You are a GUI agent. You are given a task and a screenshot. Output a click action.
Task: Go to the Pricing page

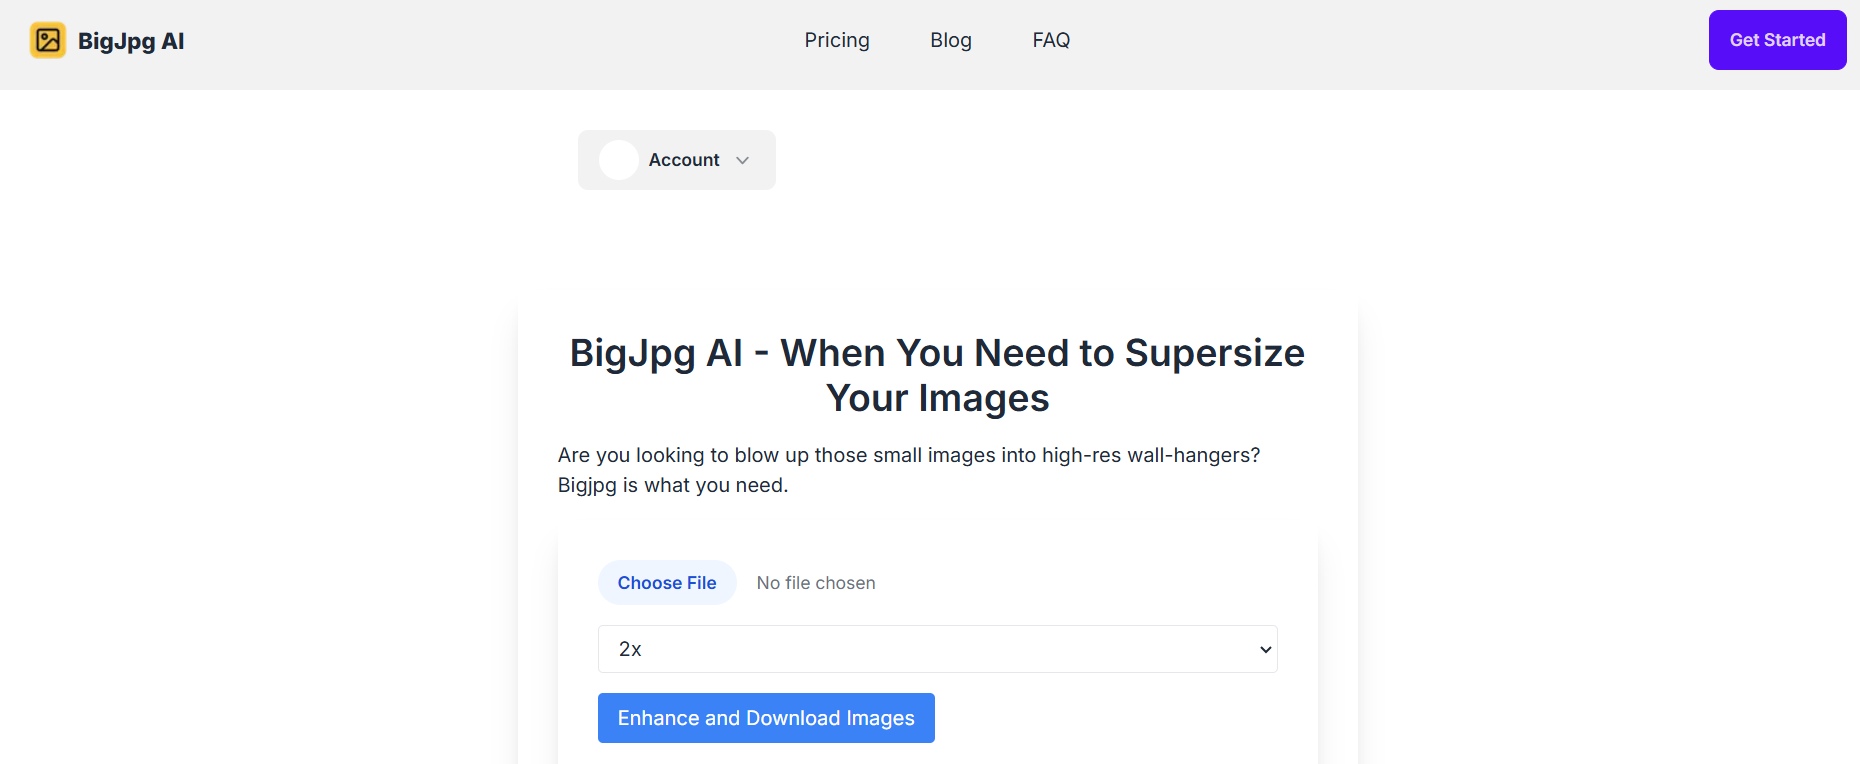pos(837,40)
